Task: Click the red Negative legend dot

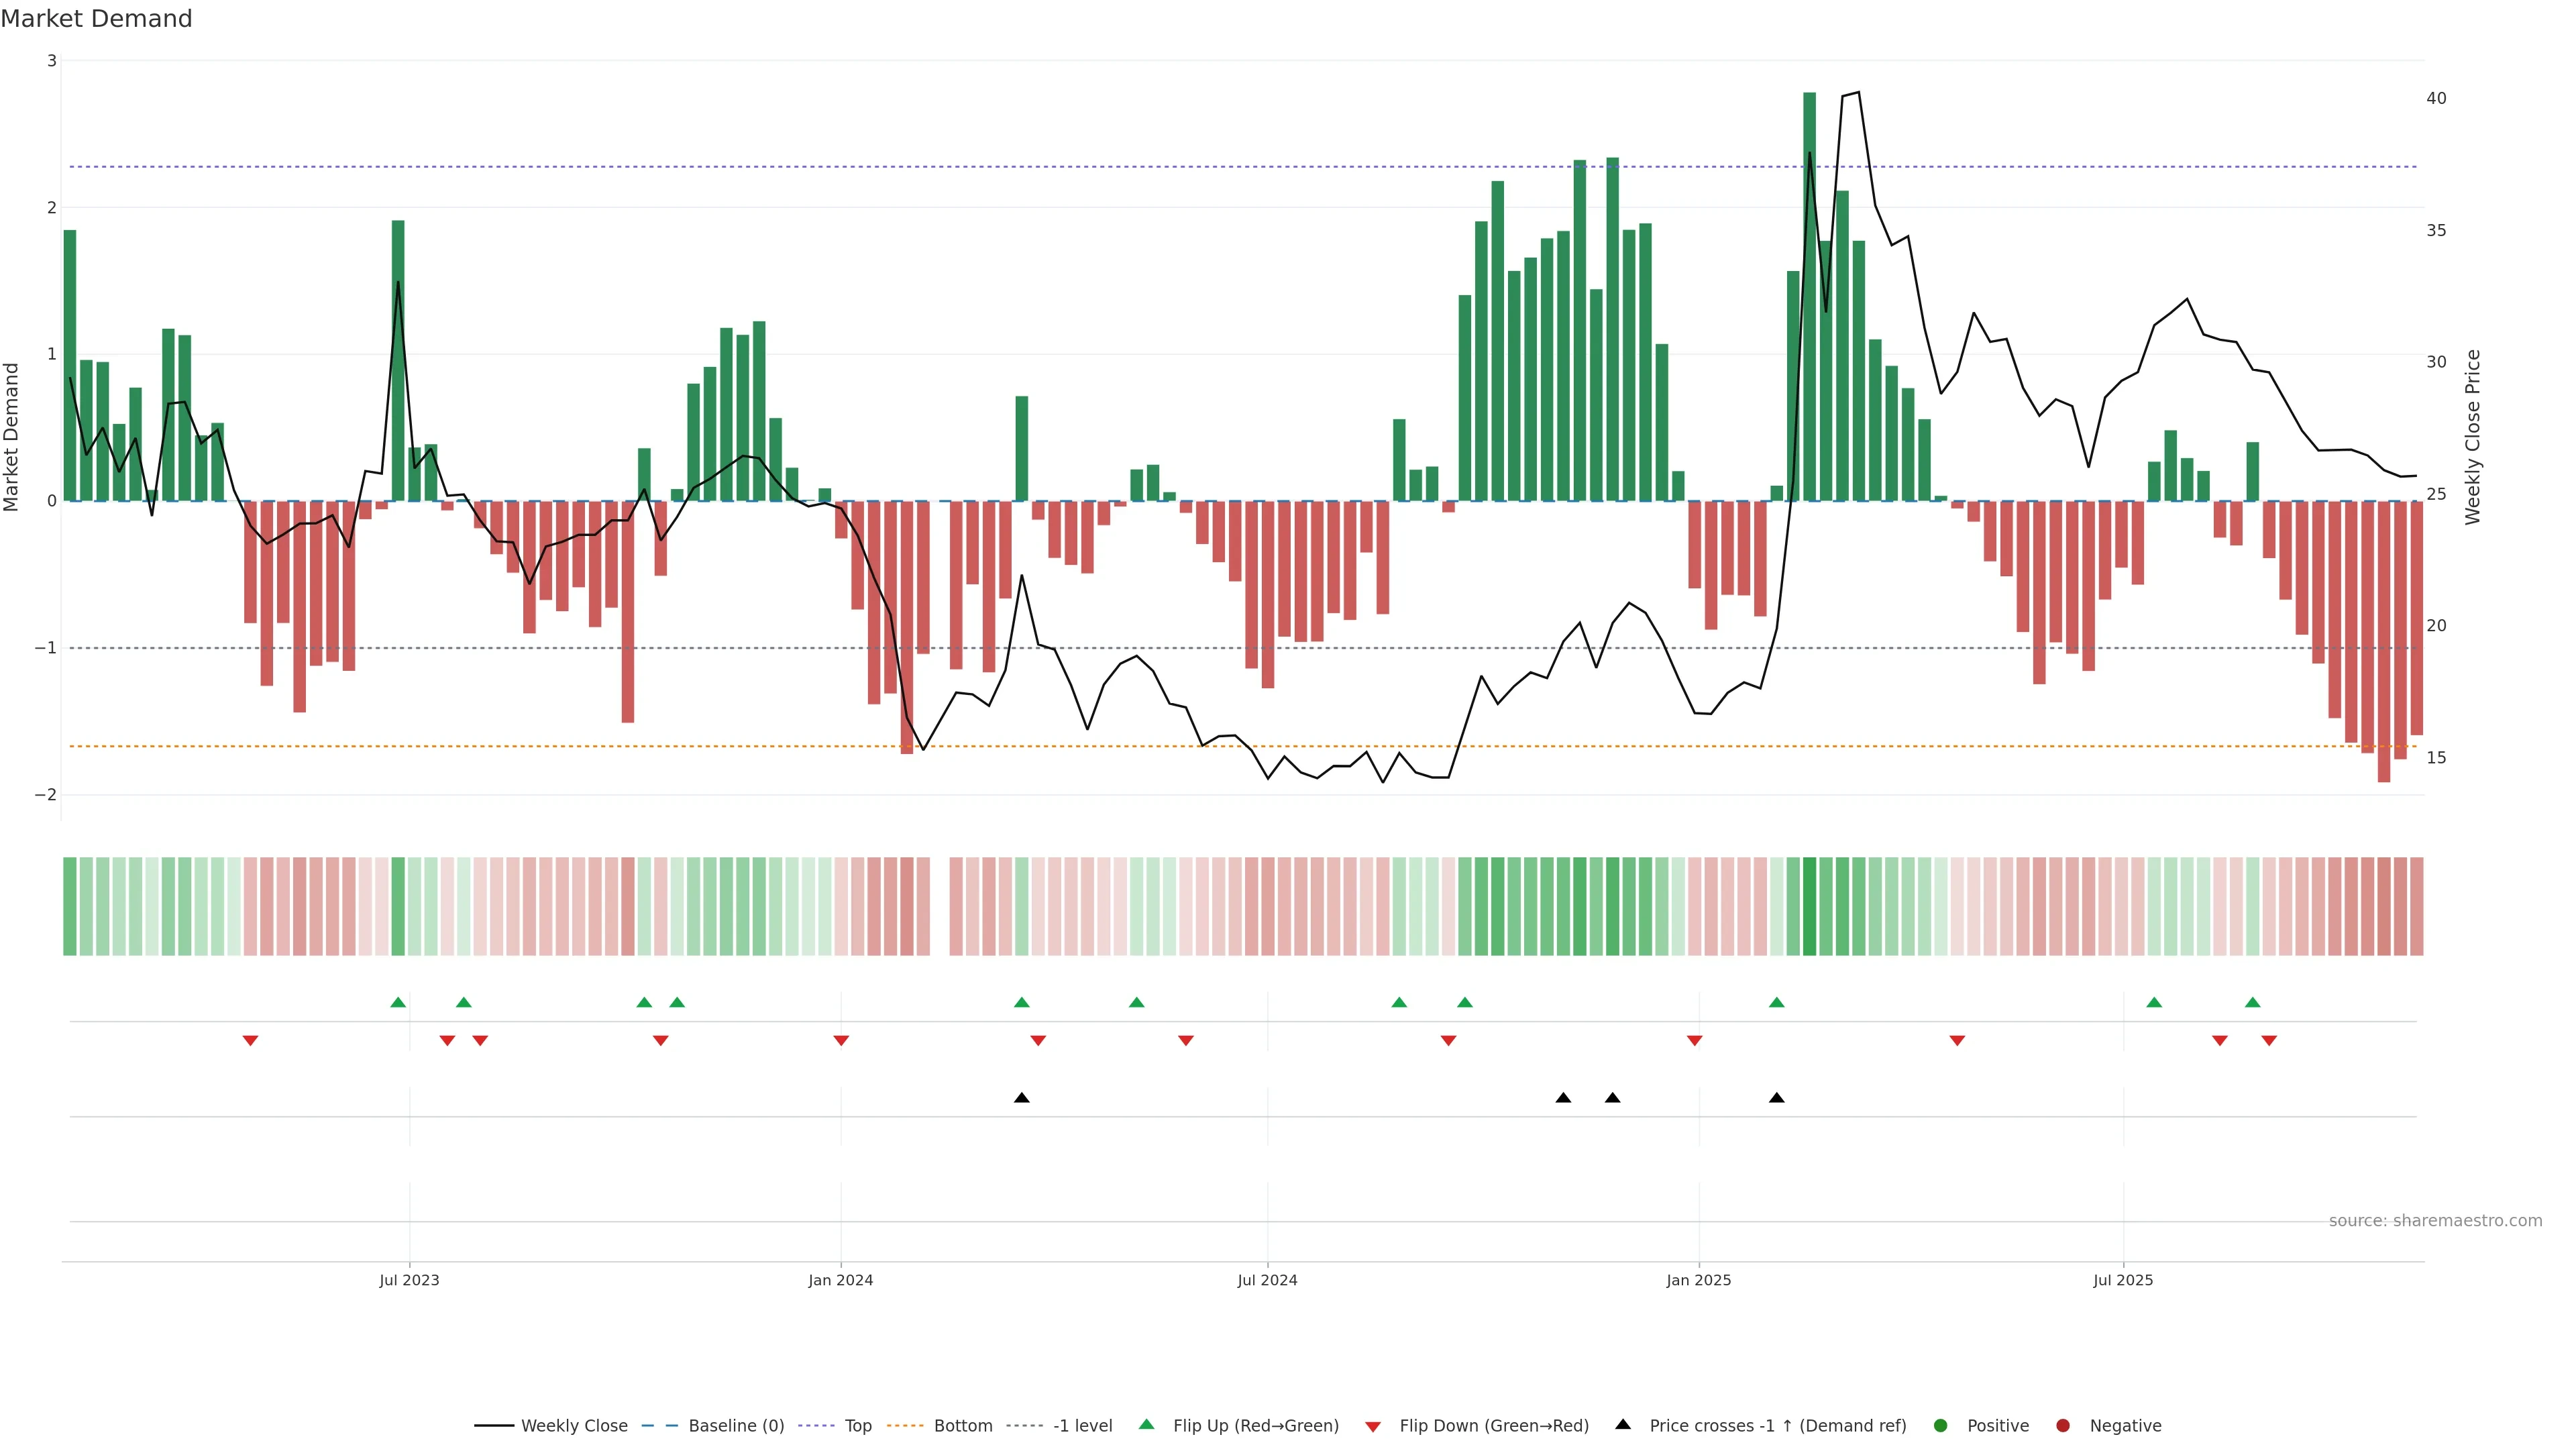Action: 2063,1426
